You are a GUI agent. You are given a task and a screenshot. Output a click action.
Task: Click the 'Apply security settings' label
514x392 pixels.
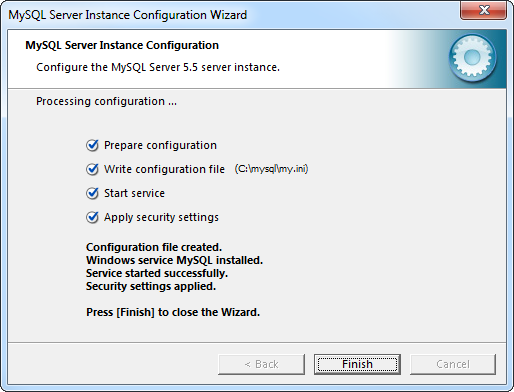pyautogui.click(x=161, y=217)
